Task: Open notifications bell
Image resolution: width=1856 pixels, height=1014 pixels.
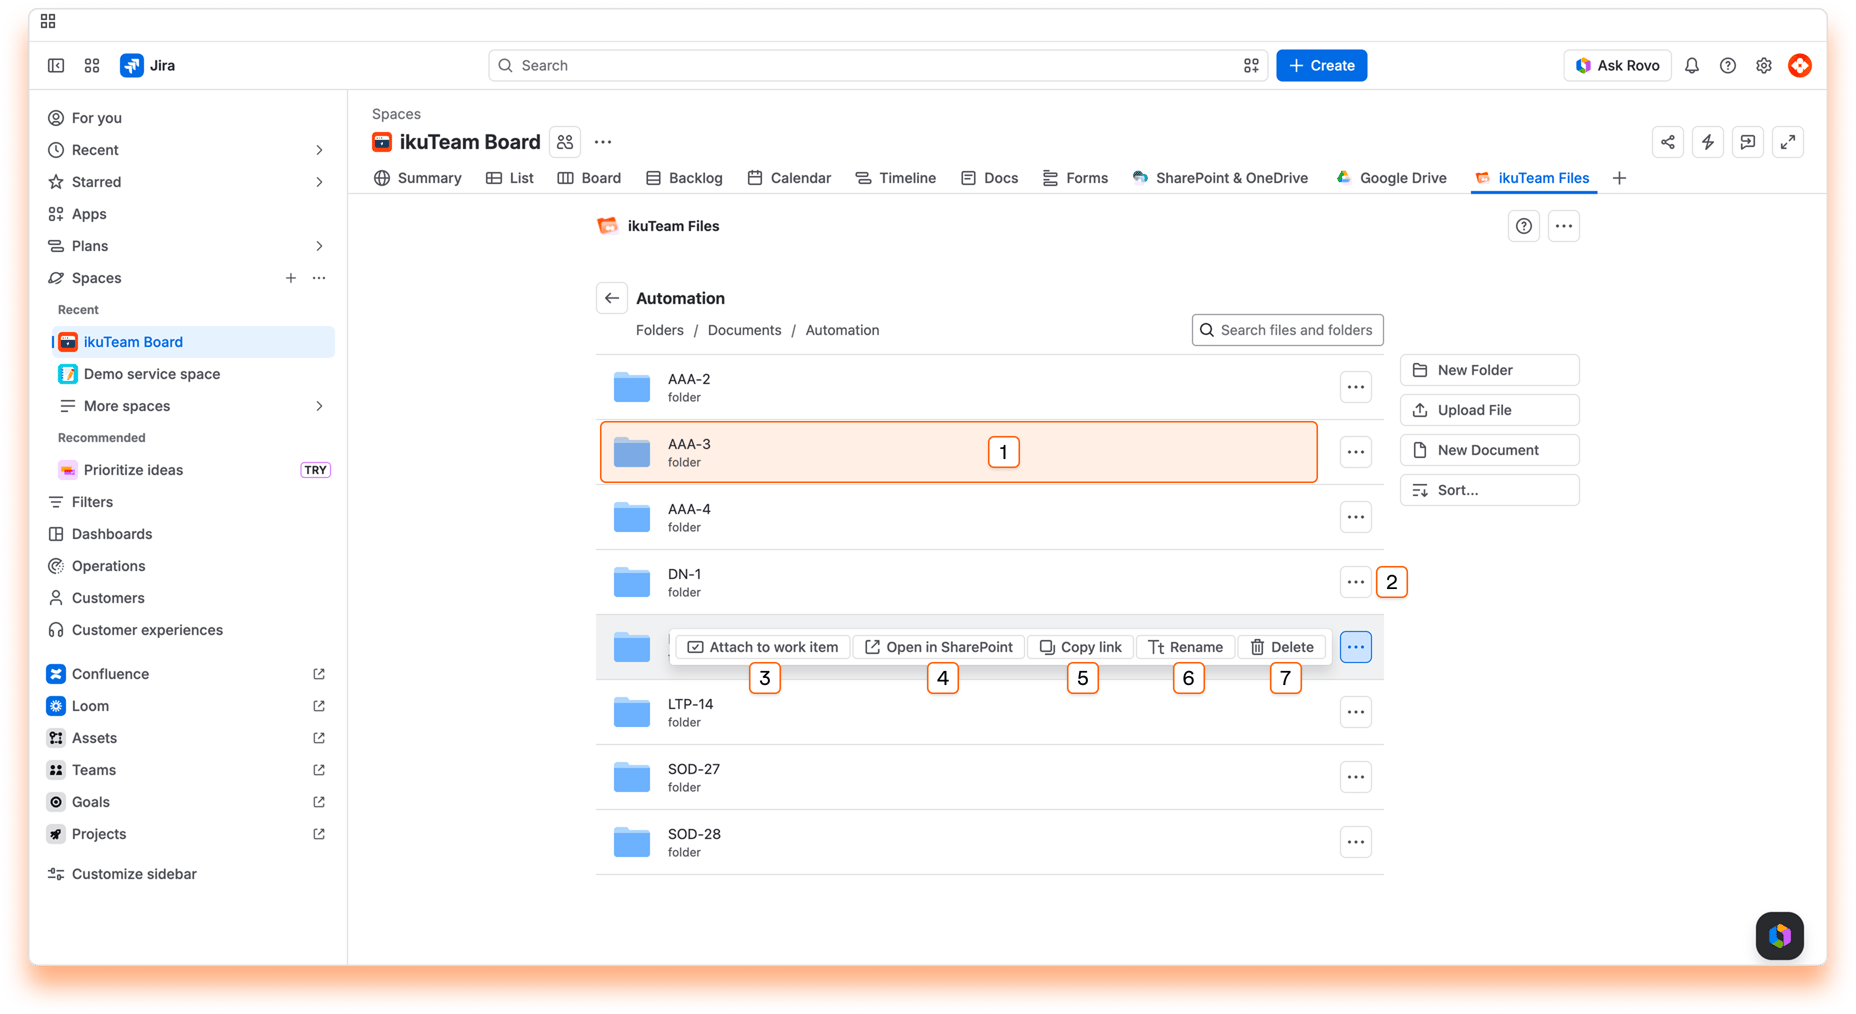Action: 1692,65
